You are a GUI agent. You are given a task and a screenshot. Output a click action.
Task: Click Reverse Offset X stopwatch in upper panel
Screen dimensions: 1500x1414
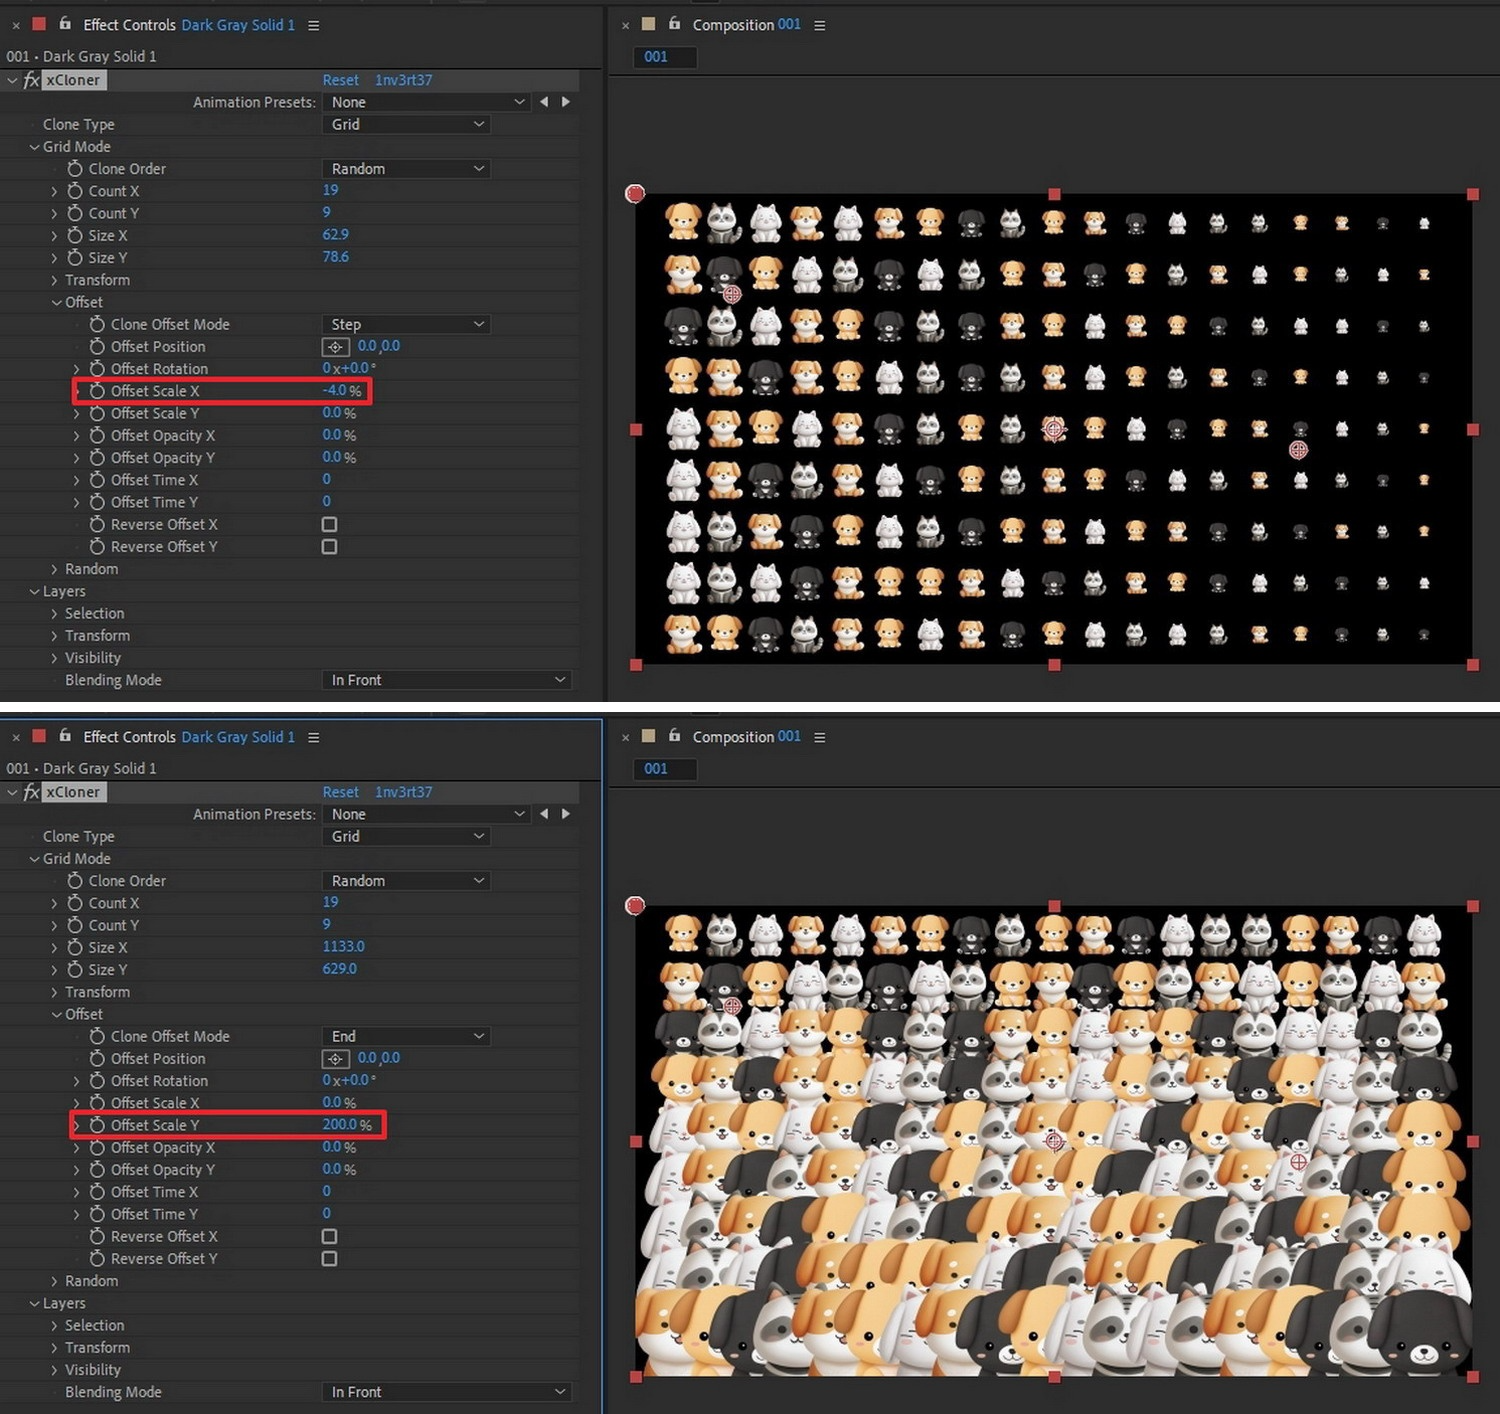(97, 524)
